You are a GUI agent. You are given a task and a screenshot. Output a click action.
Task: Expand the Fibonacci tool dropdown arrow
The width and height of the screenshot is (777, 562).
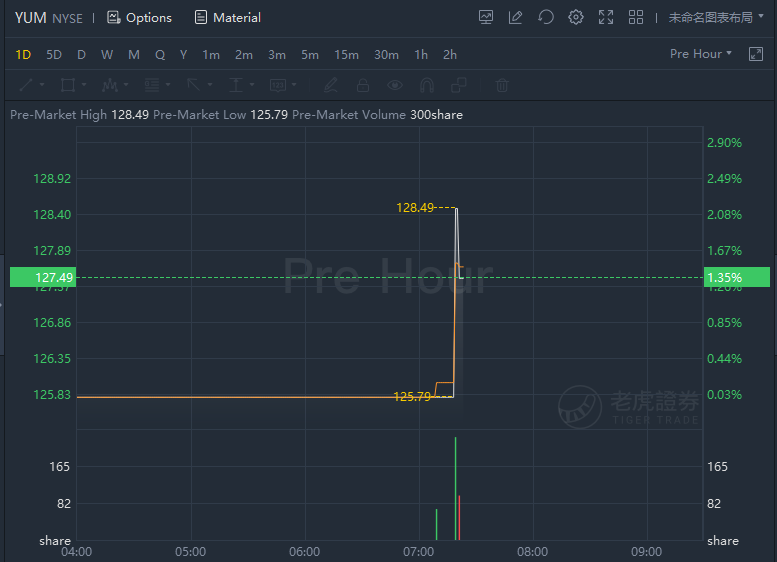point(168,85)
